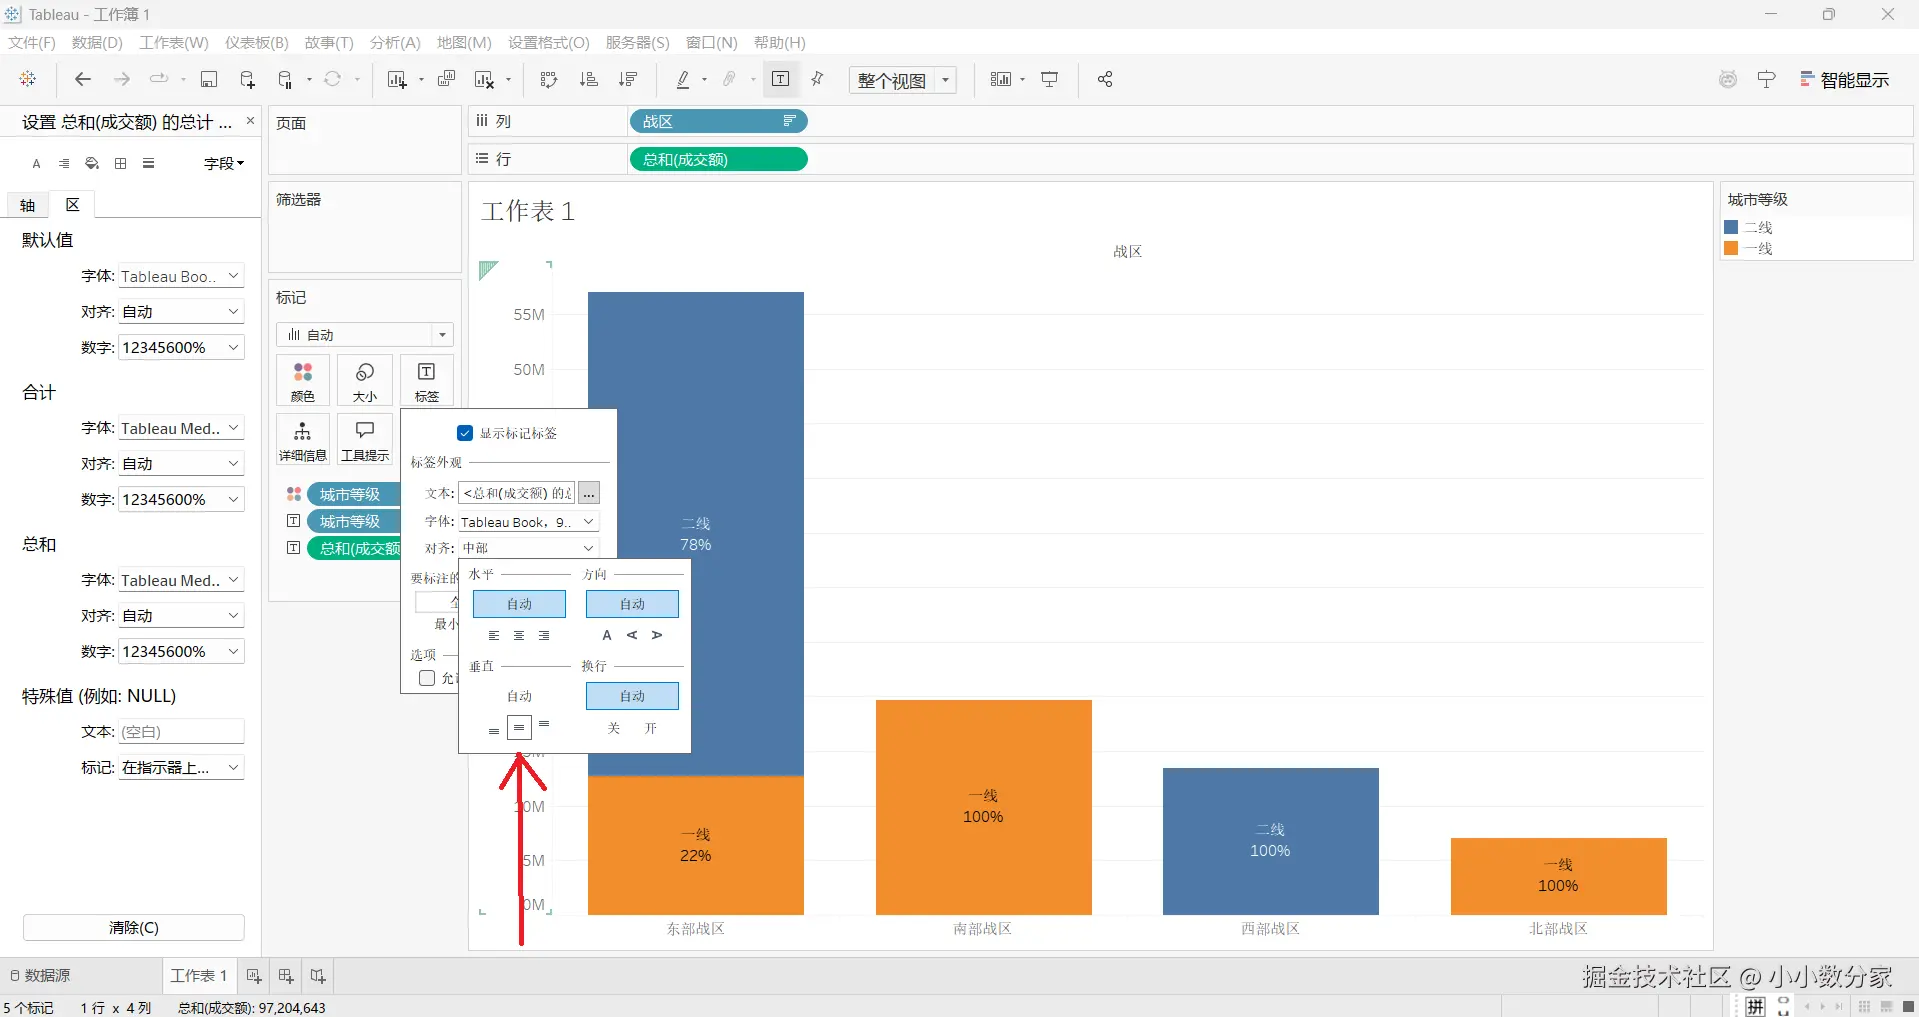Open borders formatting in the Format pane

point(120,164)
